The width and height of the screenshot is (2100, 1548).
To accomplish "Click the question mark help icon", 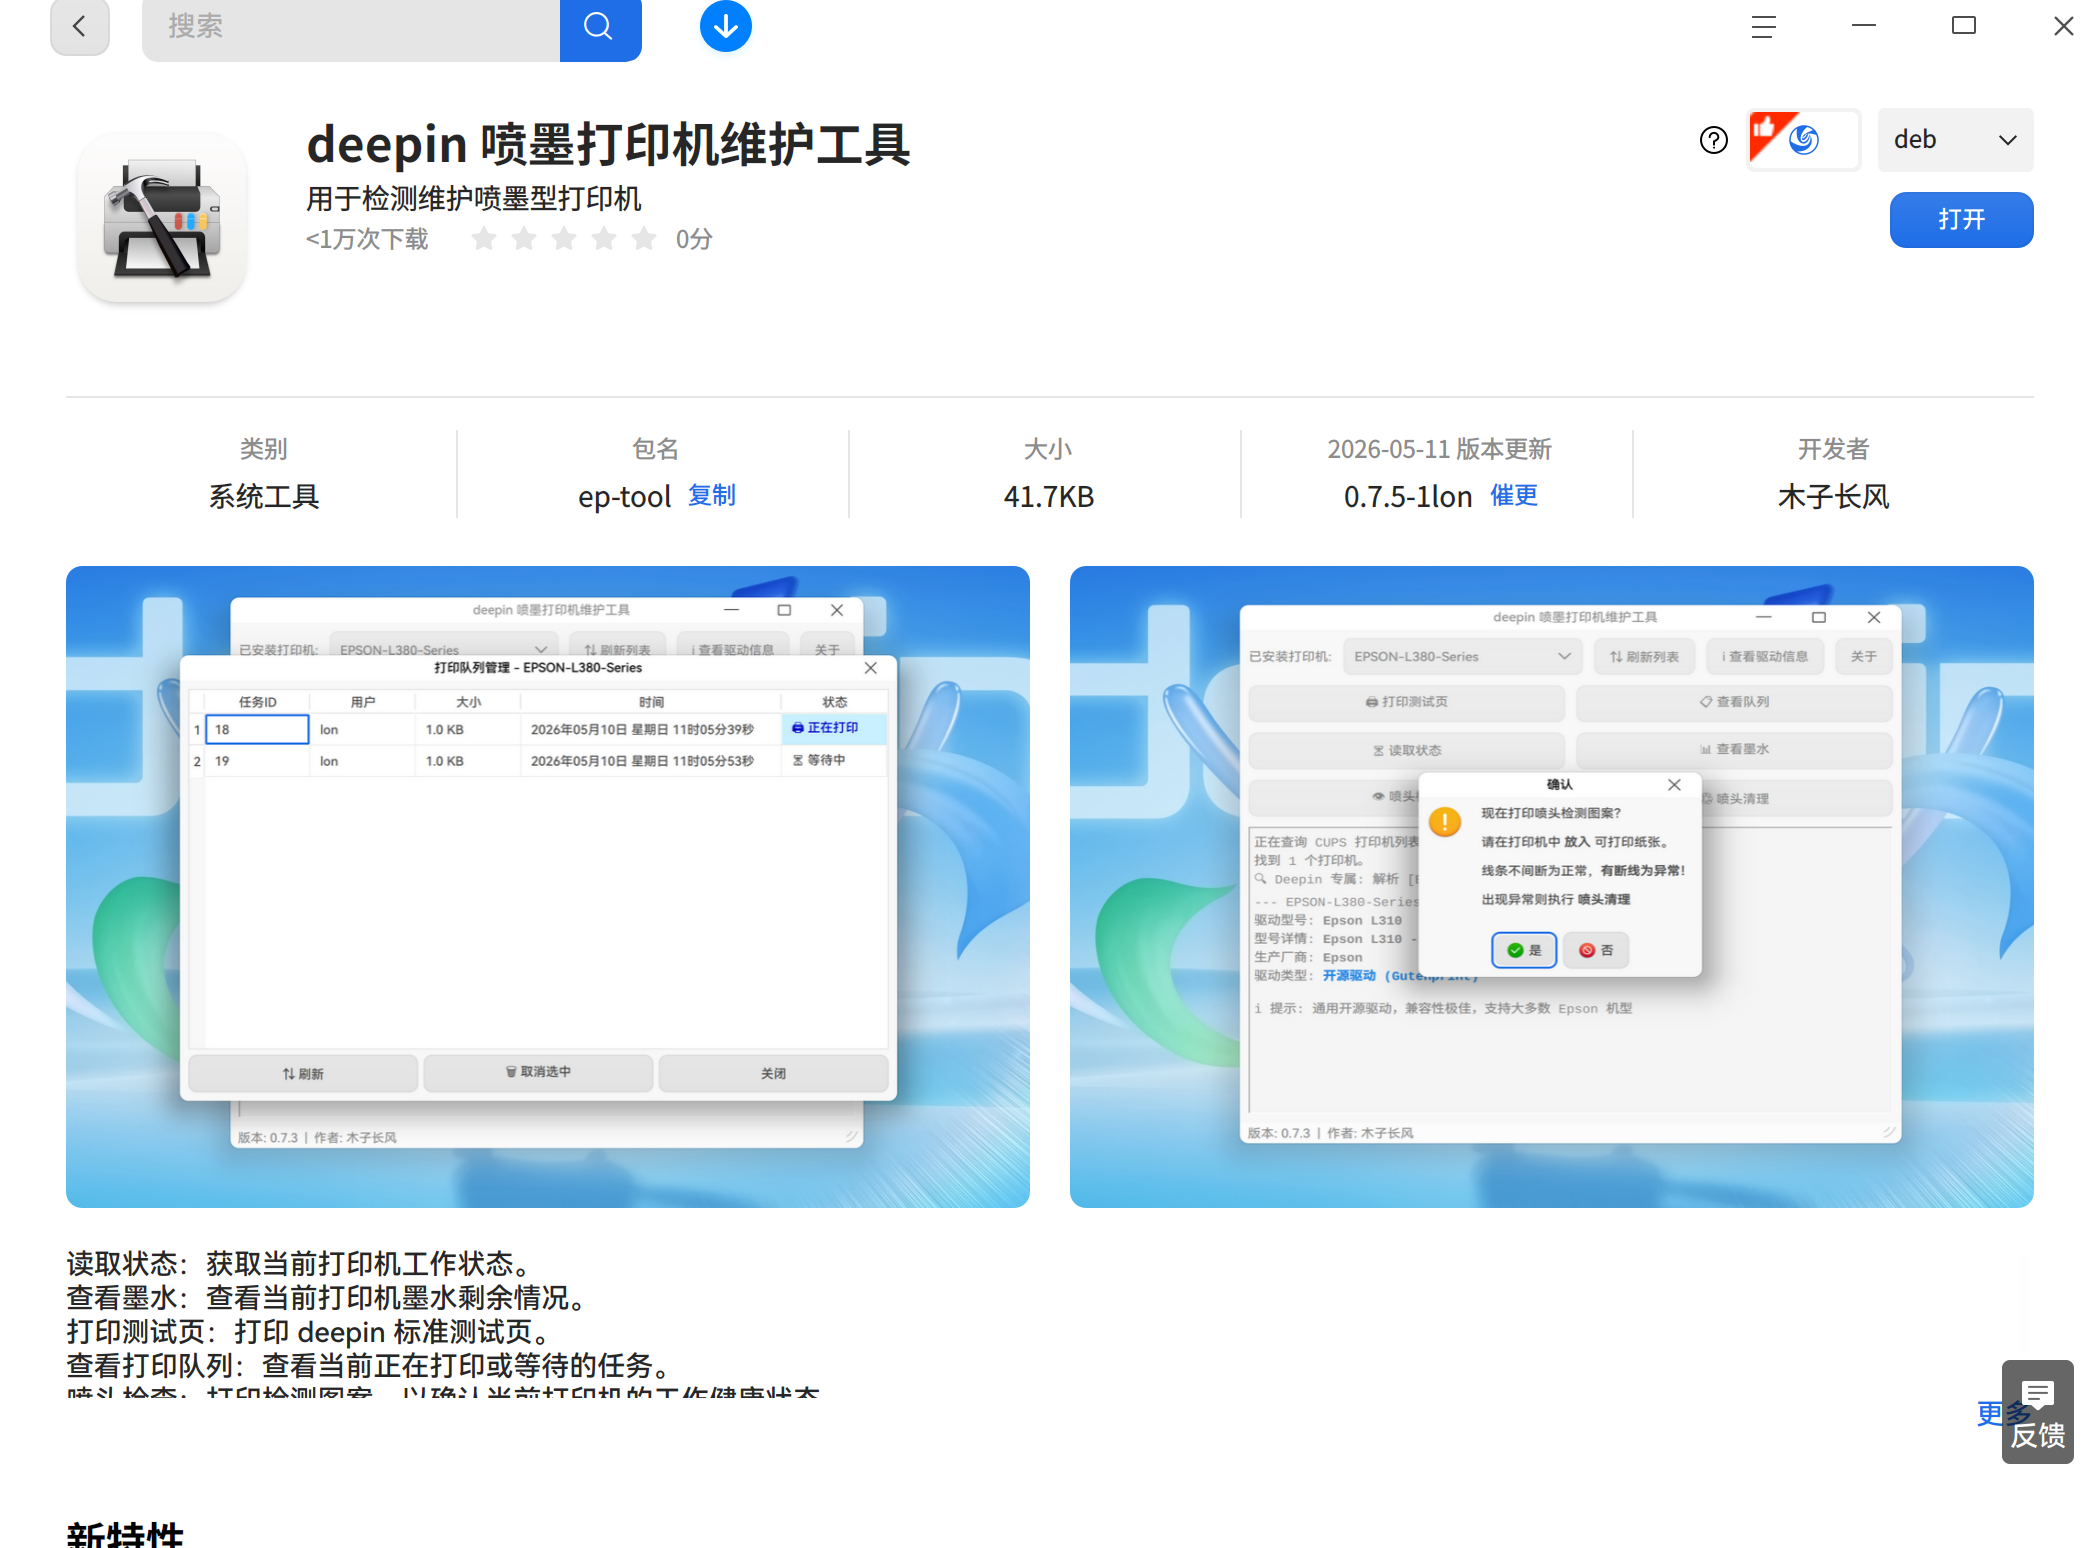I will pos(1714,140).
